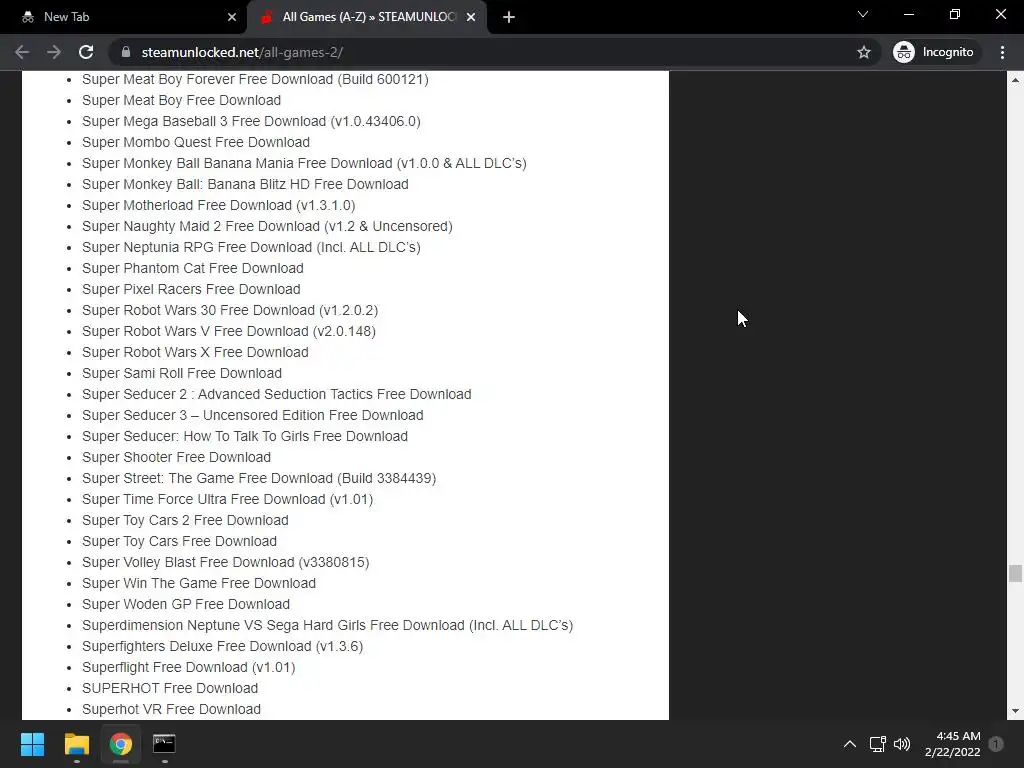Open Super Monkey Ball Banana Mania link
The height and width of the screenshot is (768, 1024).
coord(304,163)
